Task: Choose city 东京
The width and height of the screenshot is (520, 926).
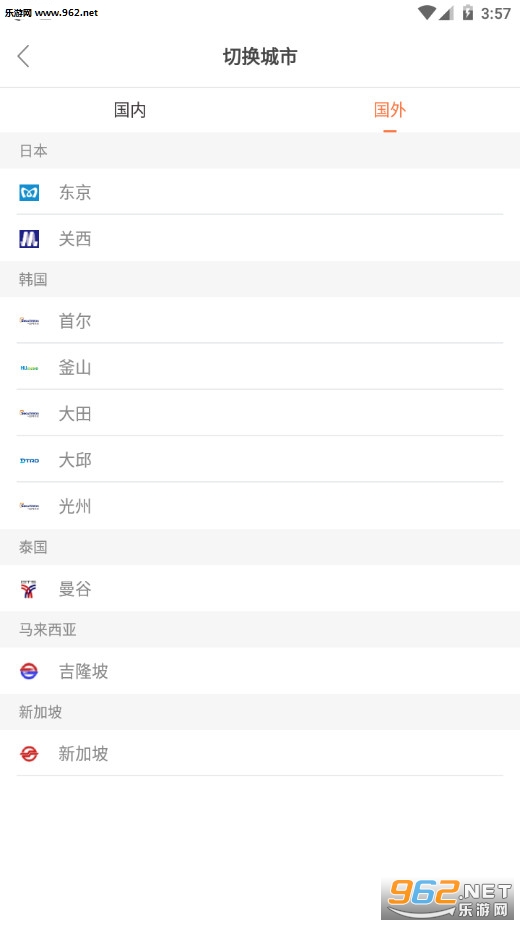Action: (260, 192)
